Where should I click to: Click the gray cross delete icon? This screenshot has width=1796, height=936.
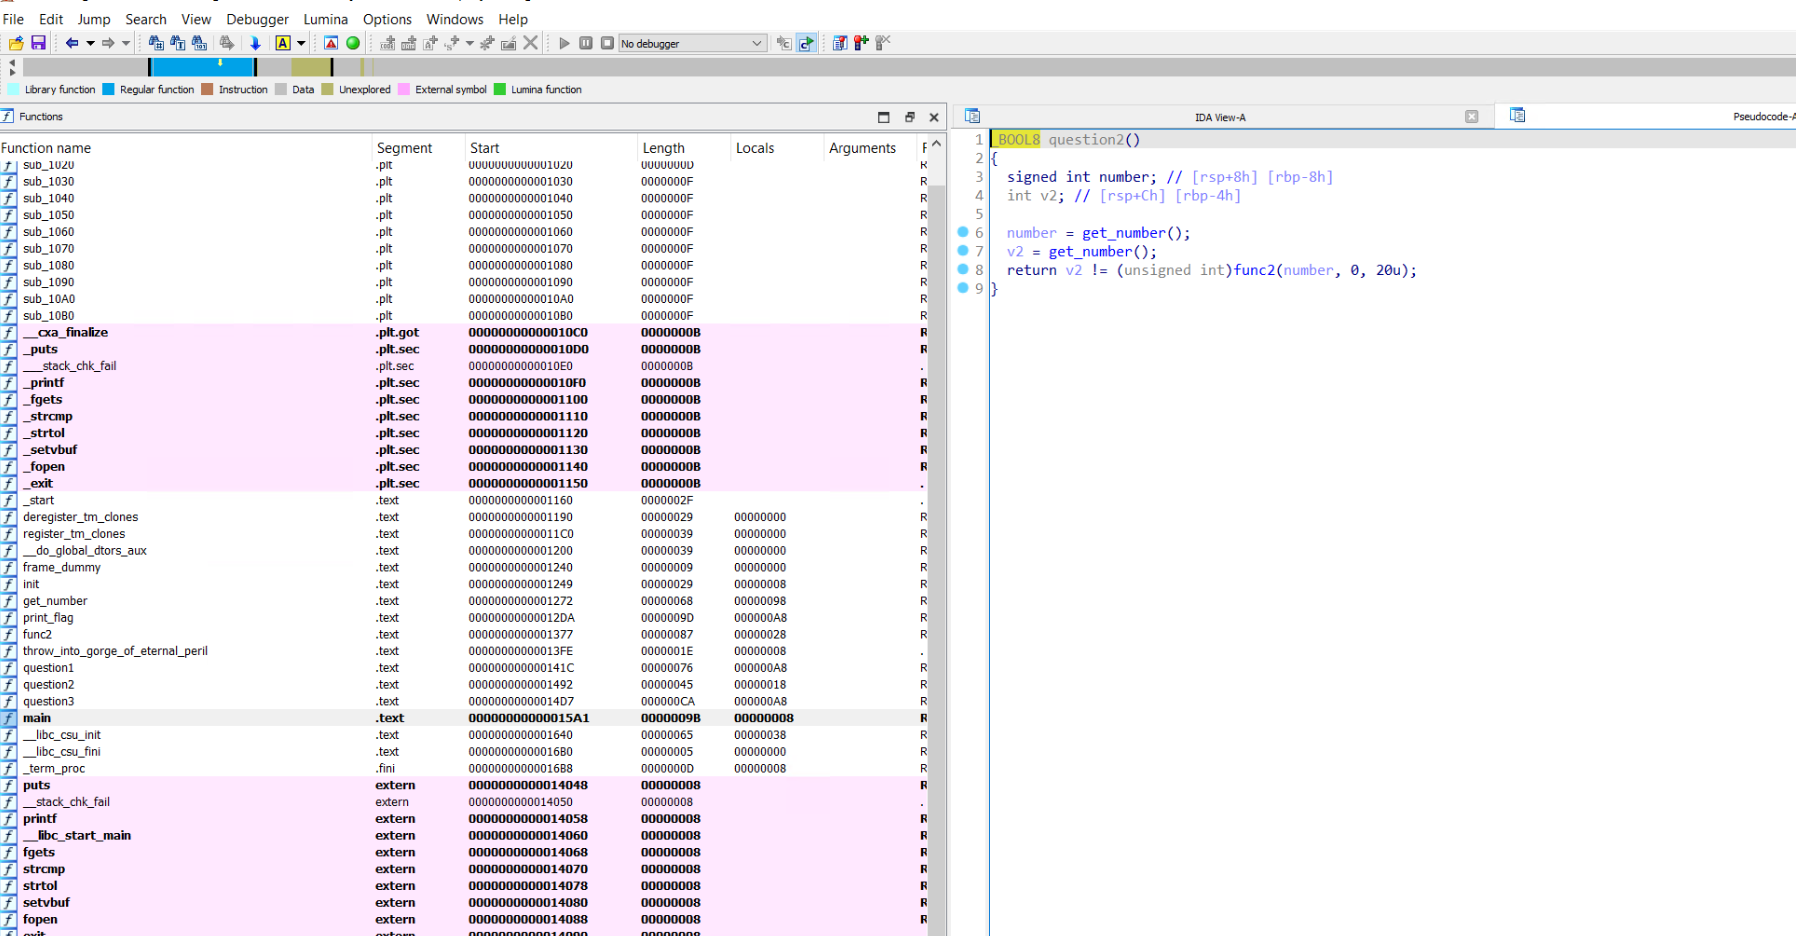531,43
